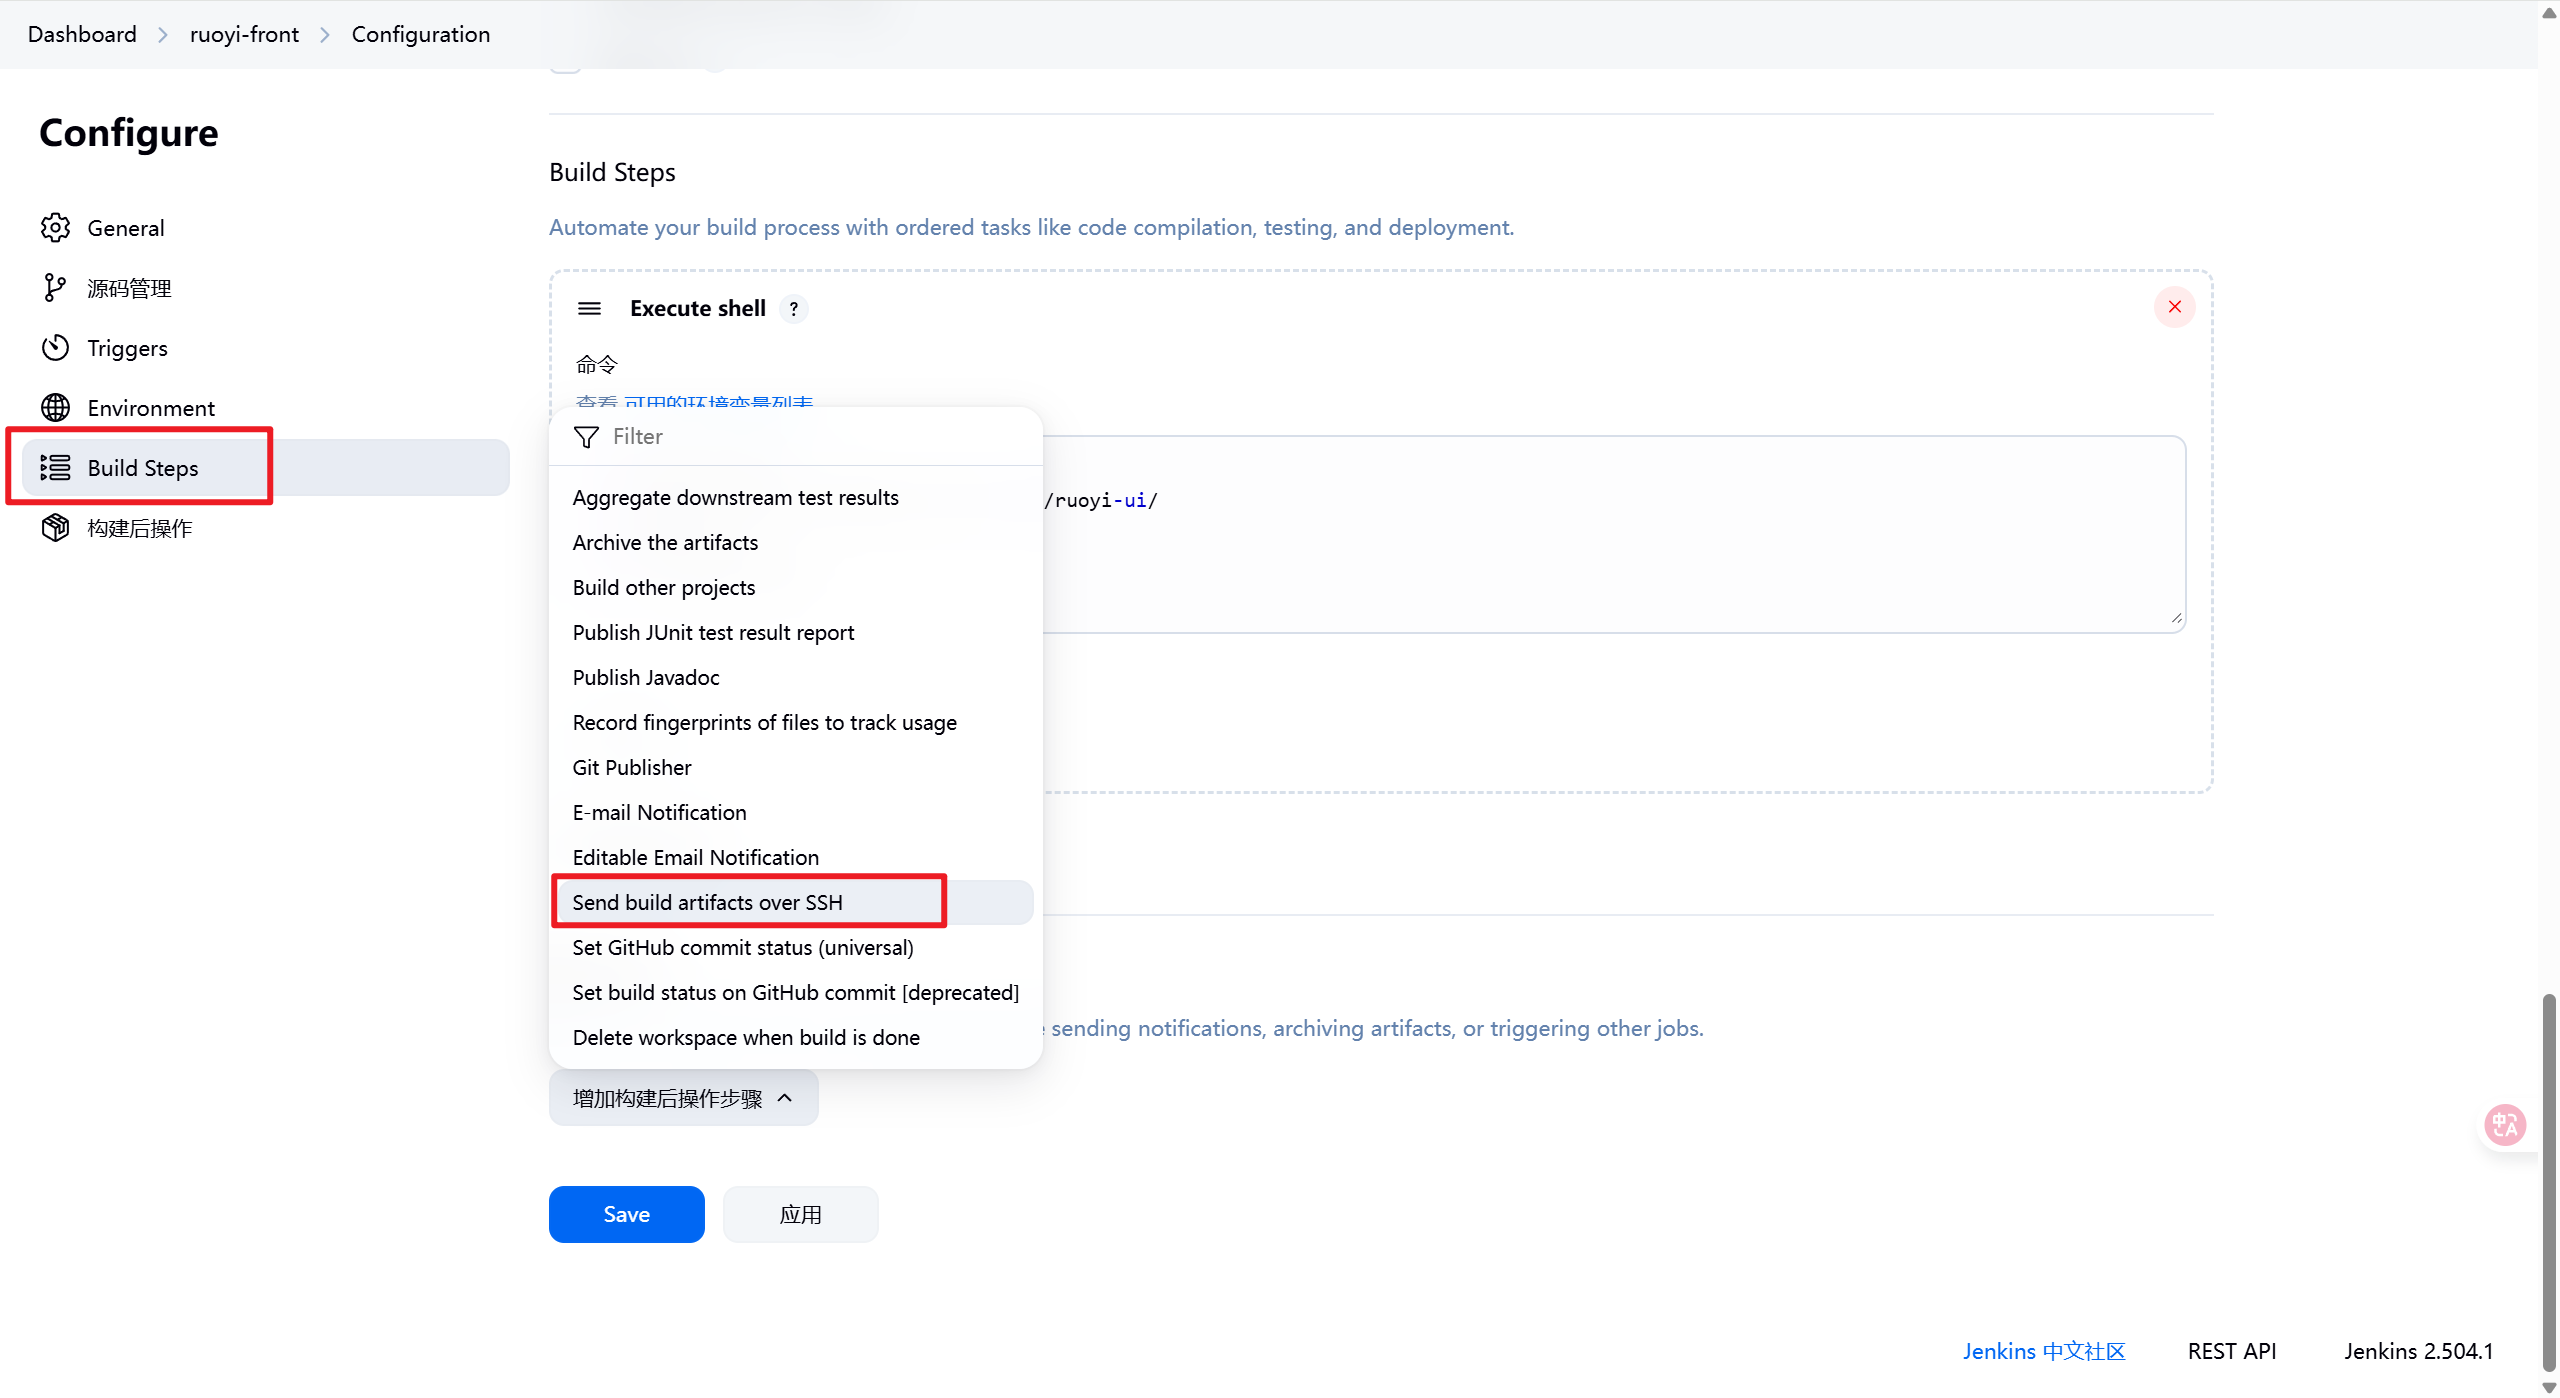Screen dimensions: 2560x1398
Task: Click the Triggers clock icon
Action: click(x=56, y=348)
